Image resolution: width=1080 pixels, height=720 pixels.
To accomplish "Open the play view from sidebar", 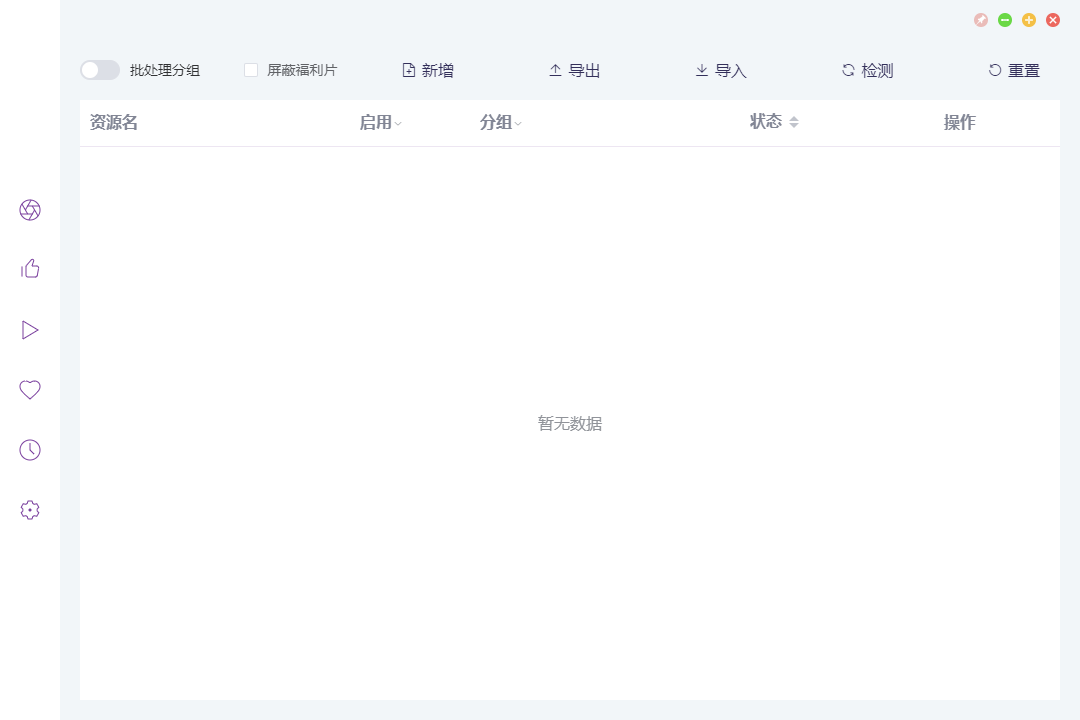I will [30, 330].
